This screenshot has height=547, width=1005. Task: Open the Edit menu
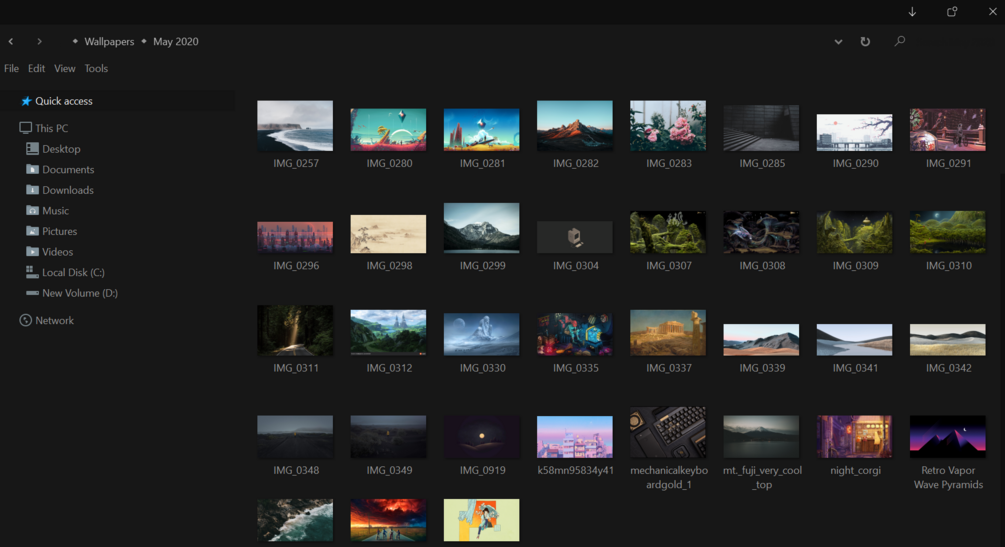click(x=37, y=68)
